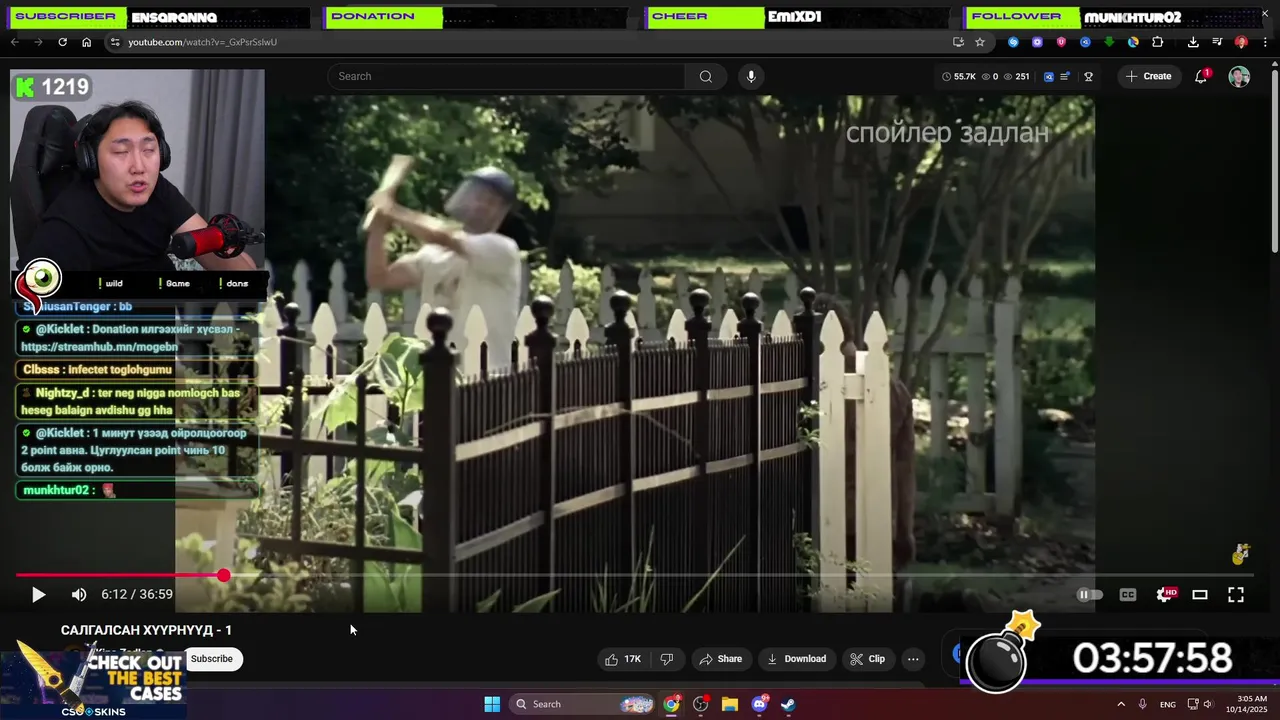Dislike the video

click(666, 659)
